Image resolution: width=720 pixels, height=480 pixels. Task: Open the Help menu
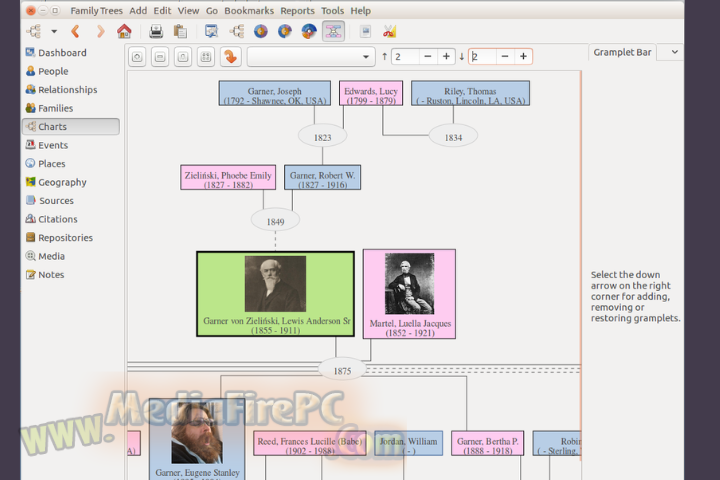(360, 11)
